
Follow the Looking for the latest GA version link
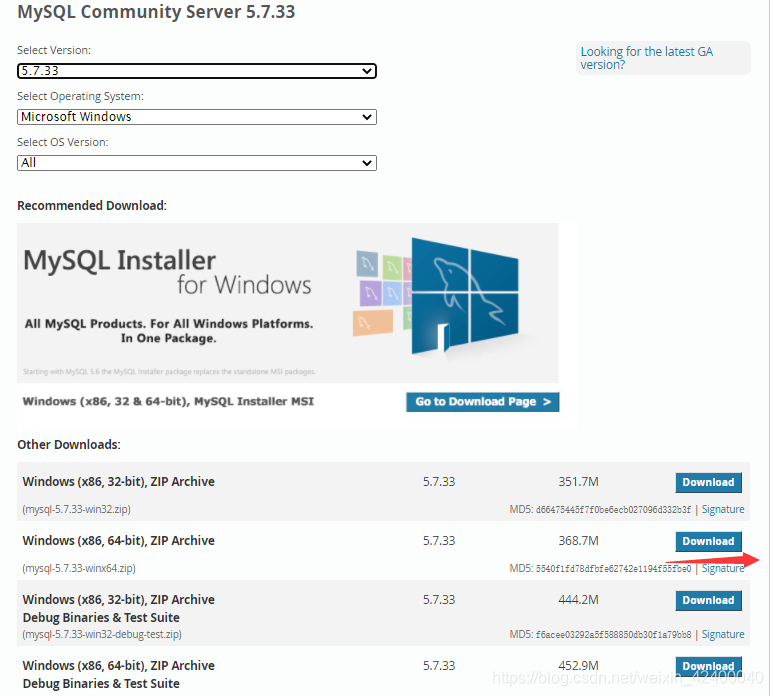(x=646, y=58)
